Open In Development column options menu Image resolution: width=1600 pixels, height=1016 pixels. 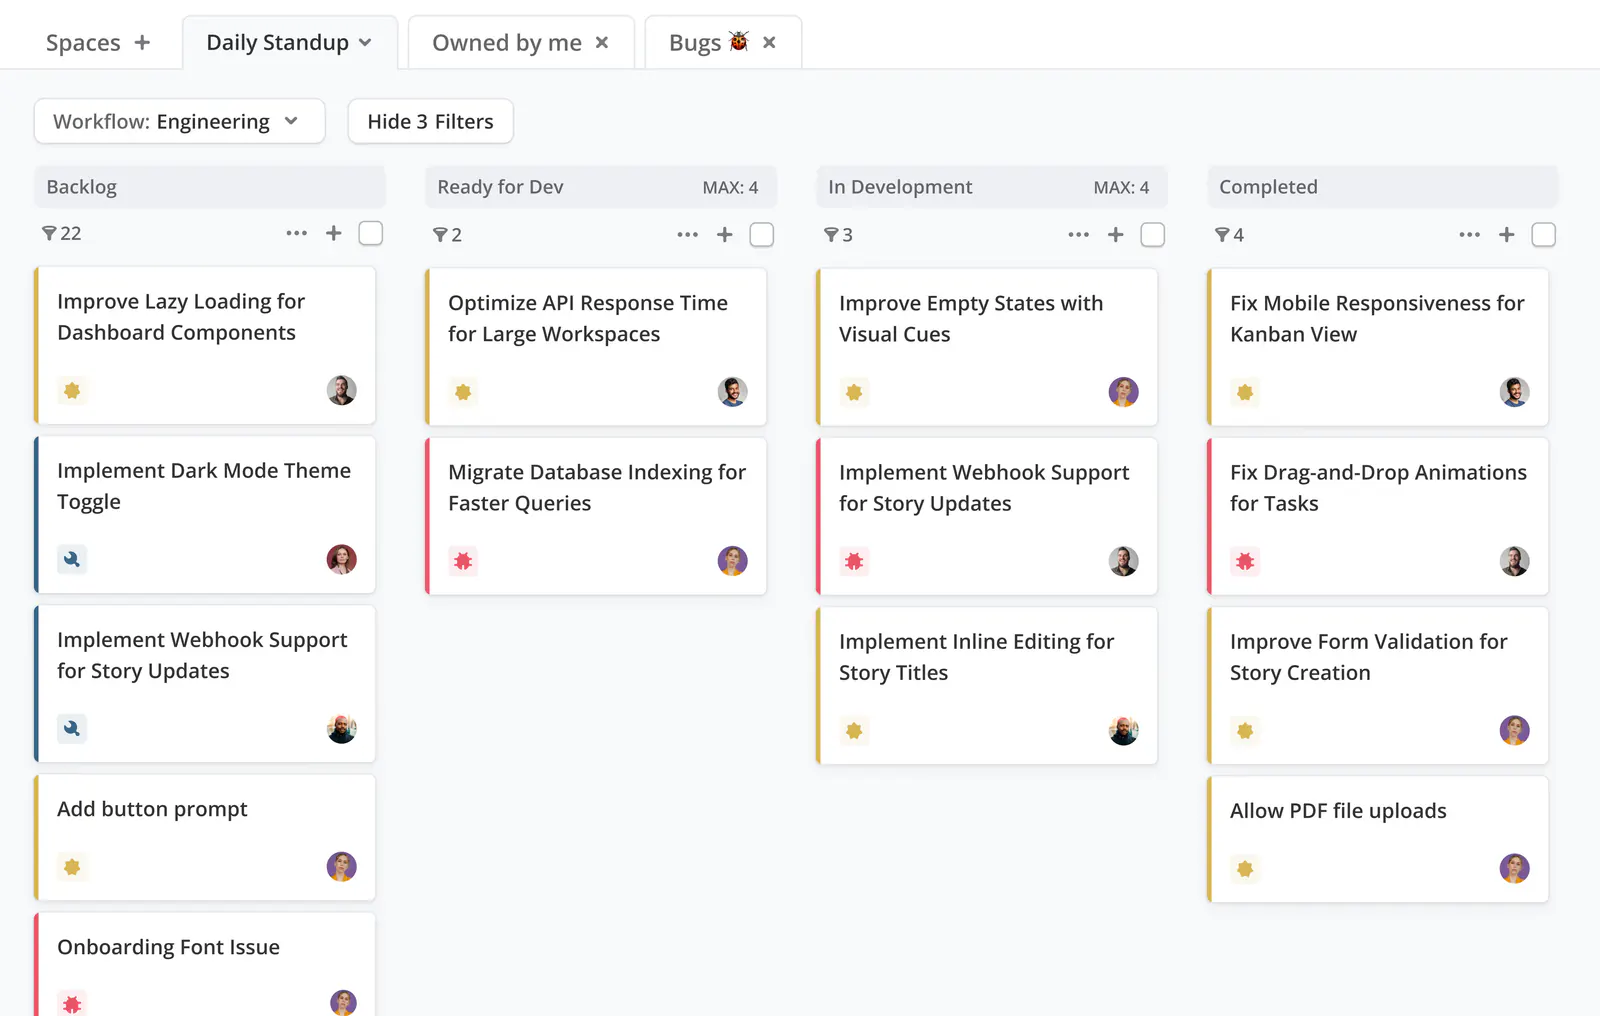point(1079,235)
